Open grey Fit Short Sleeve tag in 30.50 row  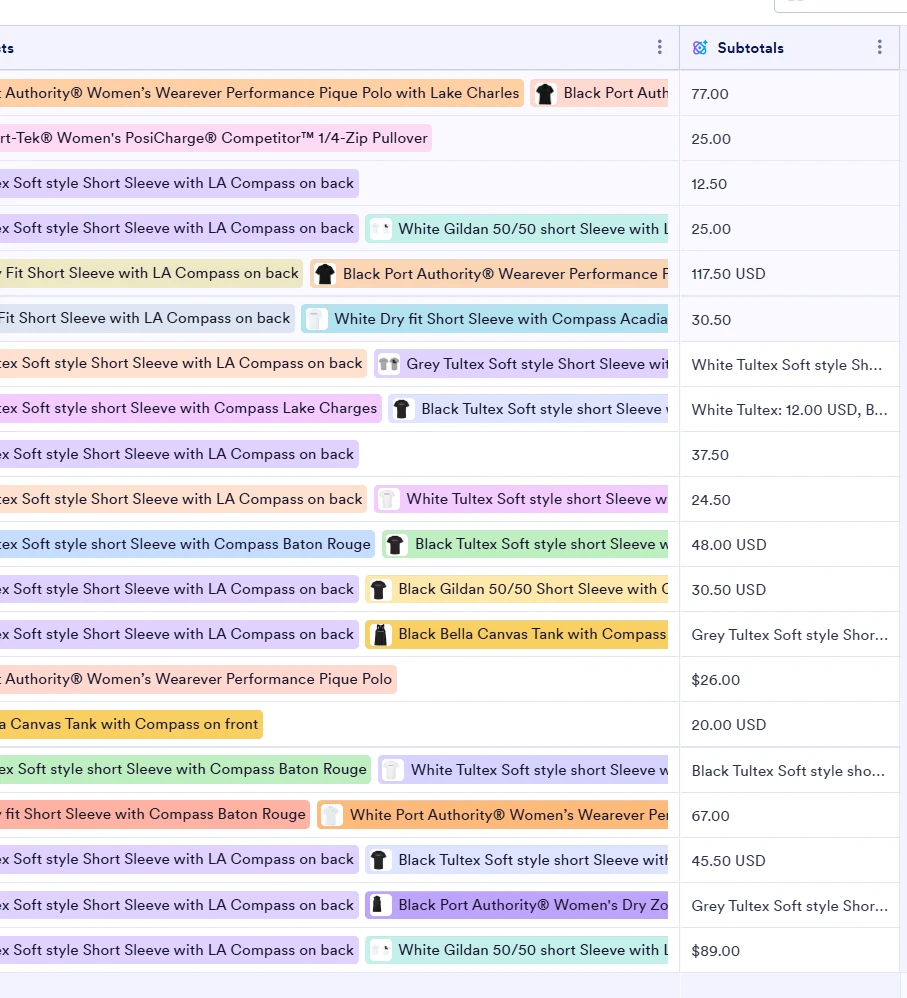(x=147, y=318)
